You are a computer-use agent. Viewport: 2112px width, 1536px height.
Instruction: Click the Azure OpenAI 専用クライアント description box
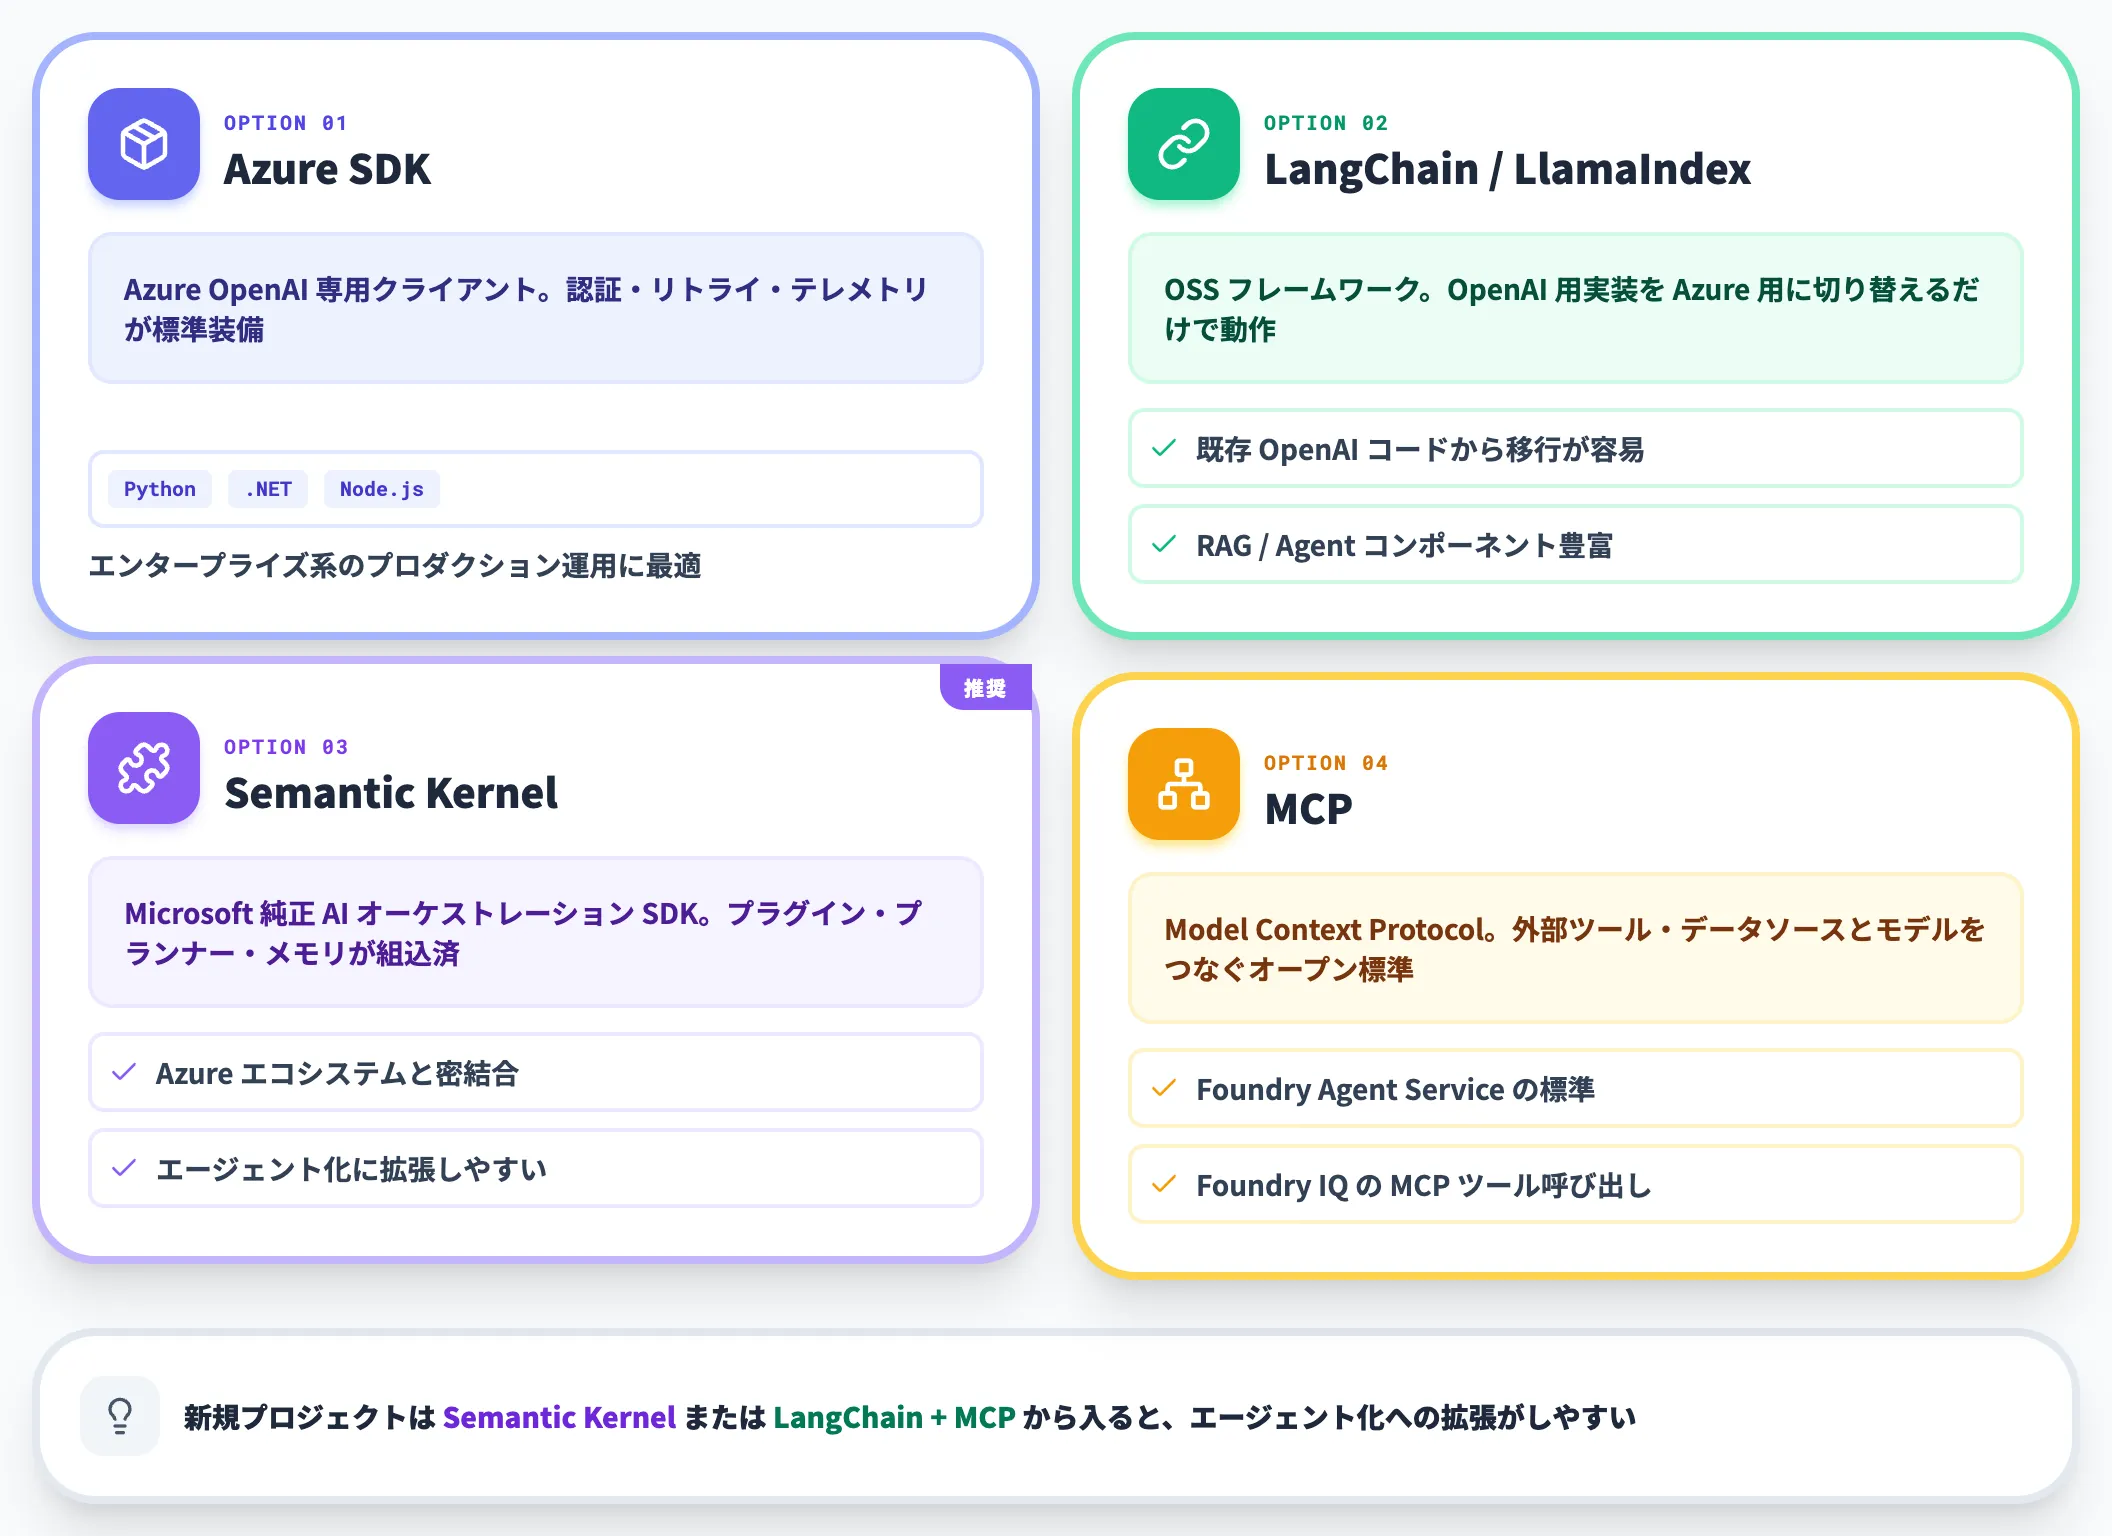click(x=536, y=308)
